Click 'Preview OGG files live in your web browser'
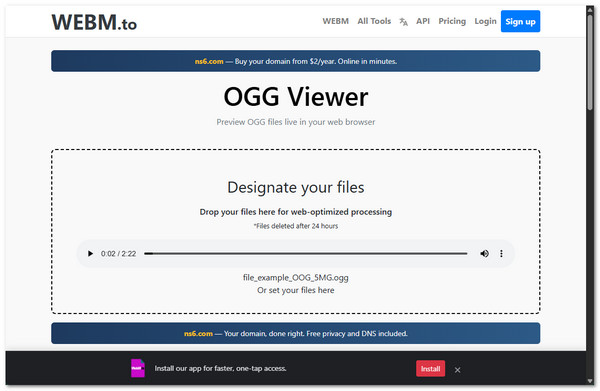The image size is (600, 391). [295, 122]
